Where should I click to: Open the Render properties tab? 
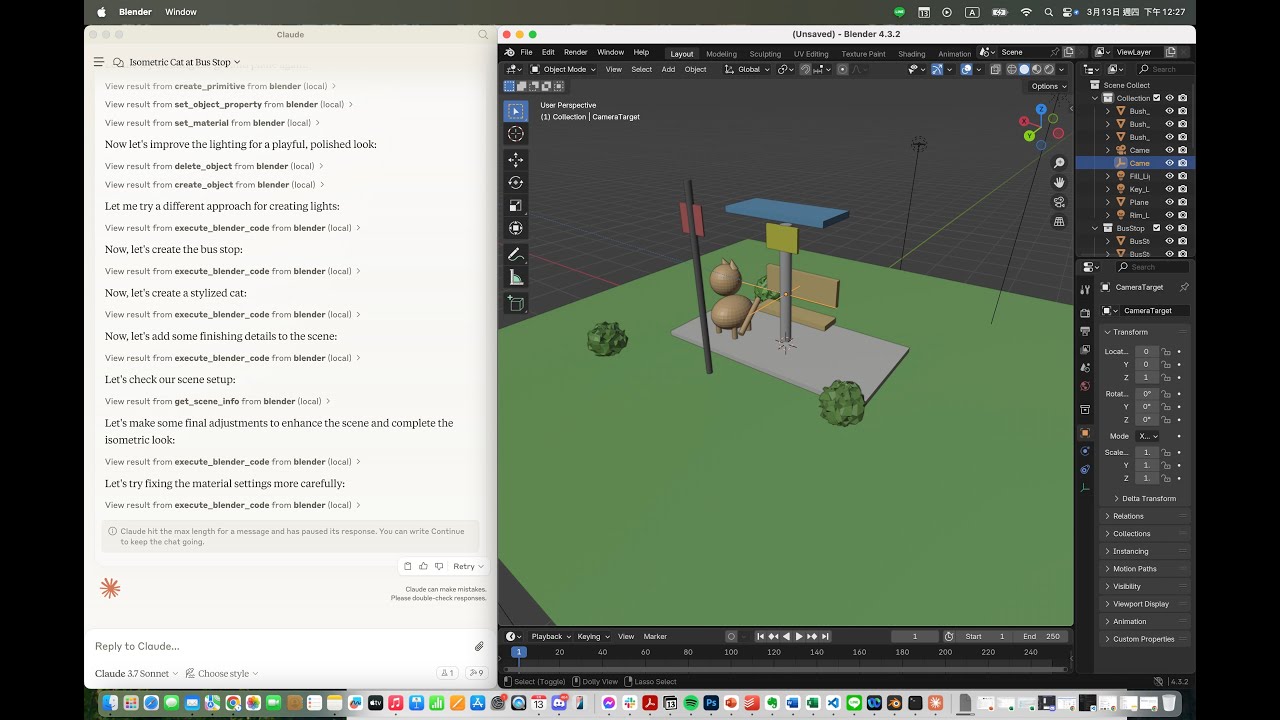point(1085,312)
